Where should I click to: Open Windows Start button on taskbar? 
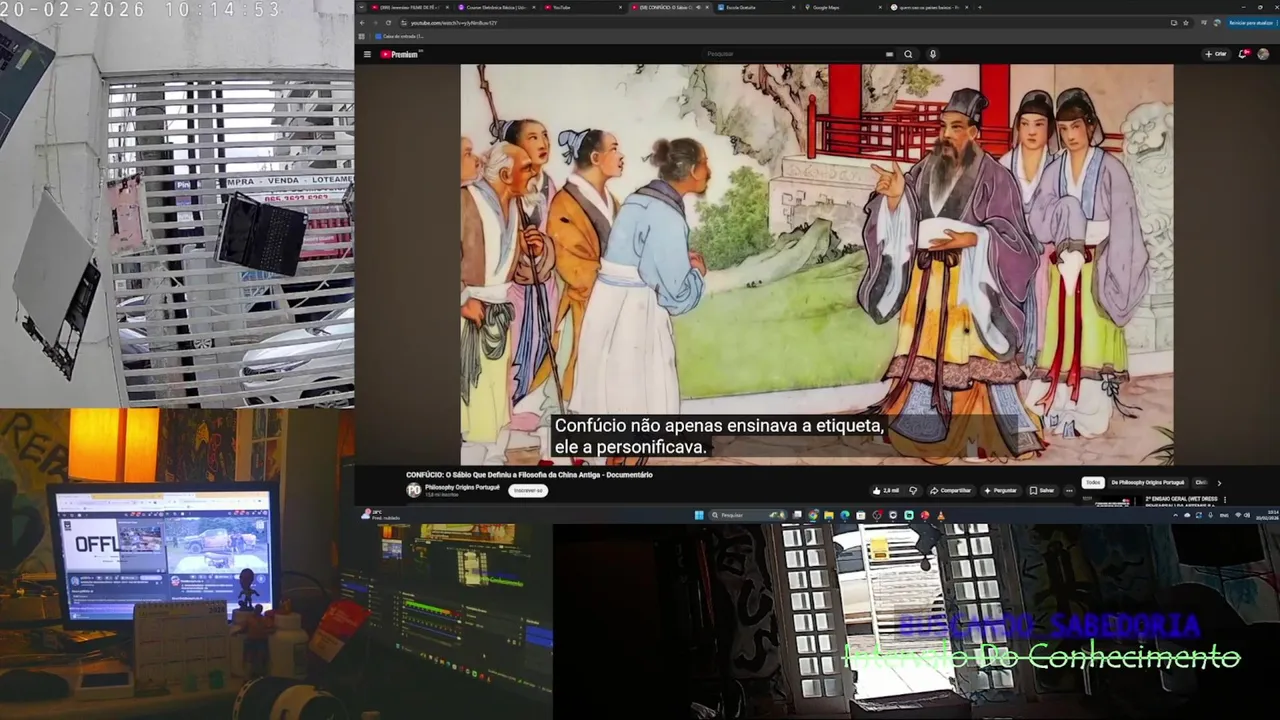[x=699, y=515]
